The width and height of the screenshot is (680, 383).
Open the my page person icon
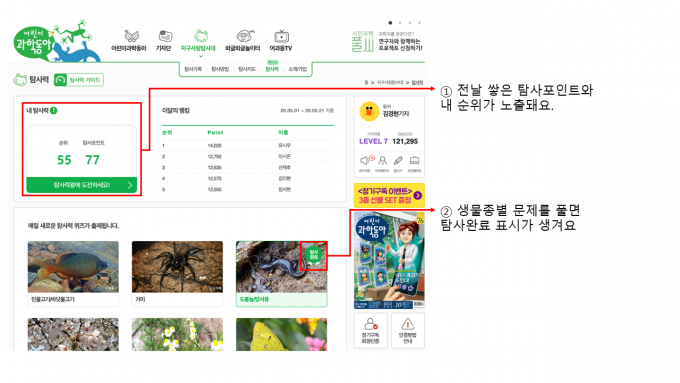pyautogui.click(x=382, y=161)
